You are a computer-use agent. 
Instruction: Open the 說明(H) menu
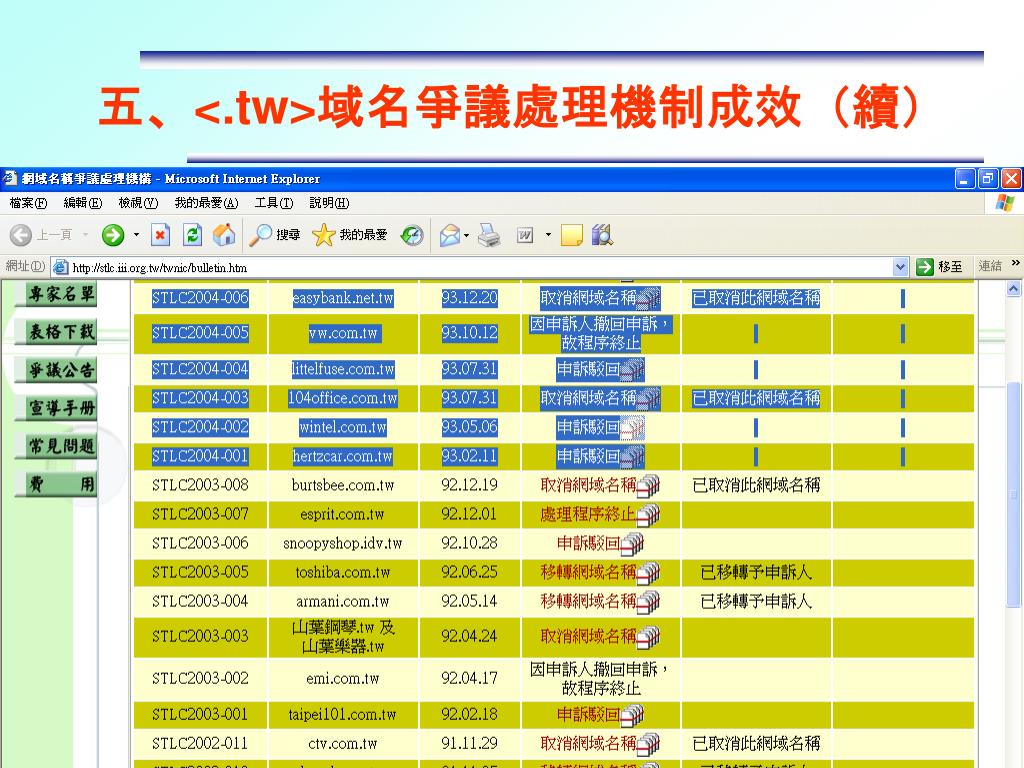pyautogui.click(x=329, y=203)
